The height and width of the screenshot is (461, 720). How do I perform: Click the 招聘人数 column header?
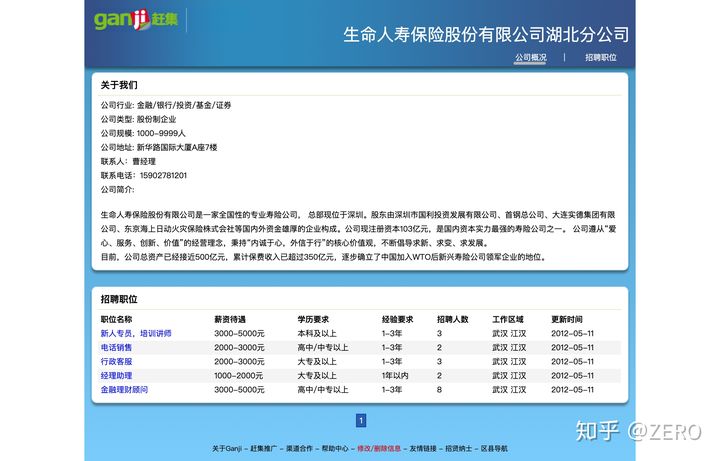click(x=452, y=319)
